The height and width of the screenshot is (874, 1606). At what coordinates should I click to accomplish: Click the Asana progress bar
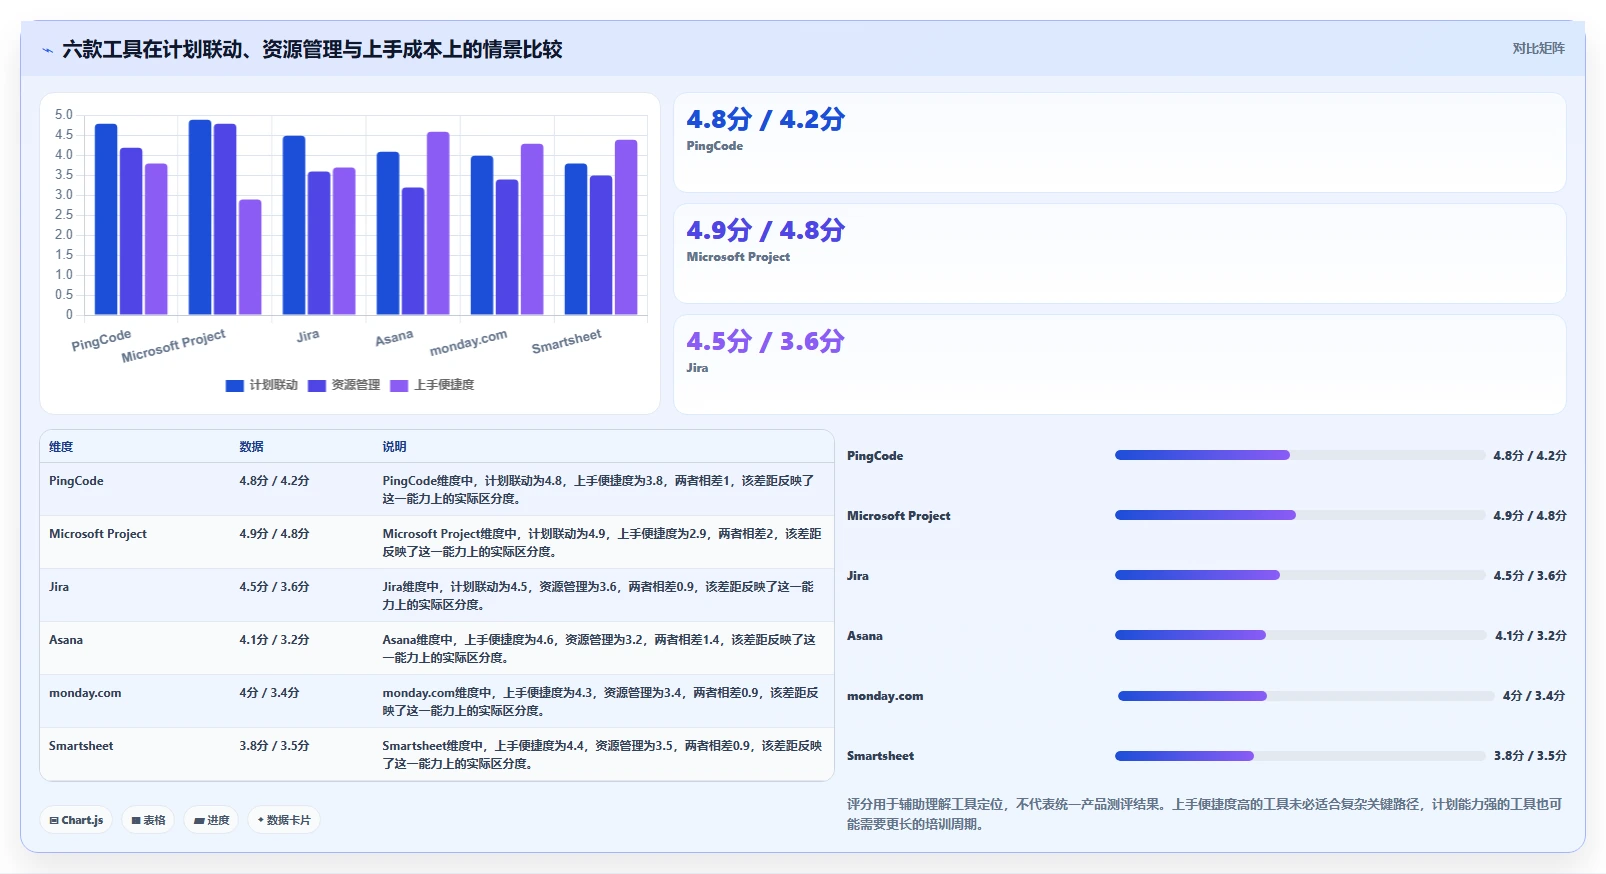(1300, 635)
